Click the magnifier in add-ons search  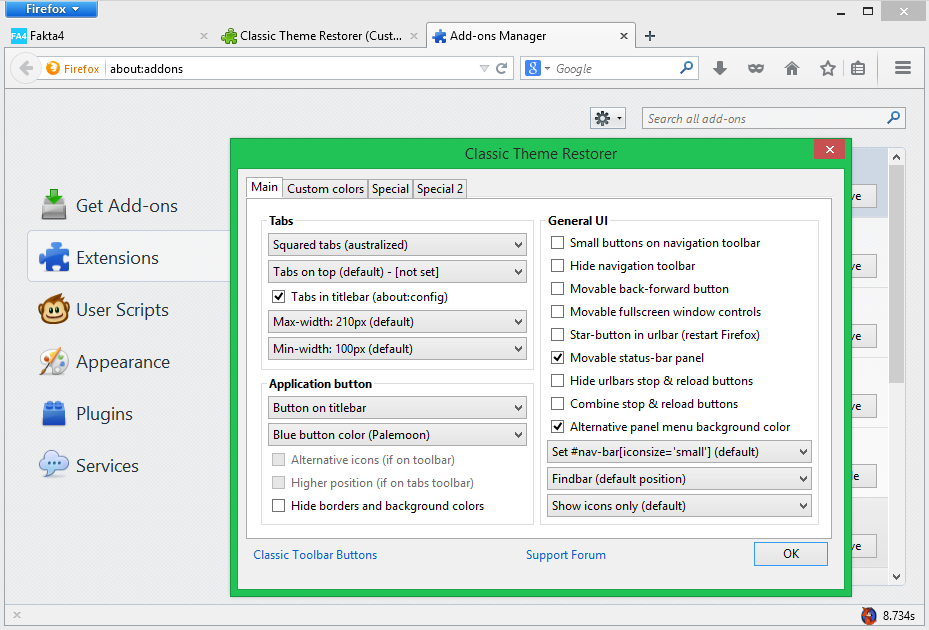coord(893,118)
